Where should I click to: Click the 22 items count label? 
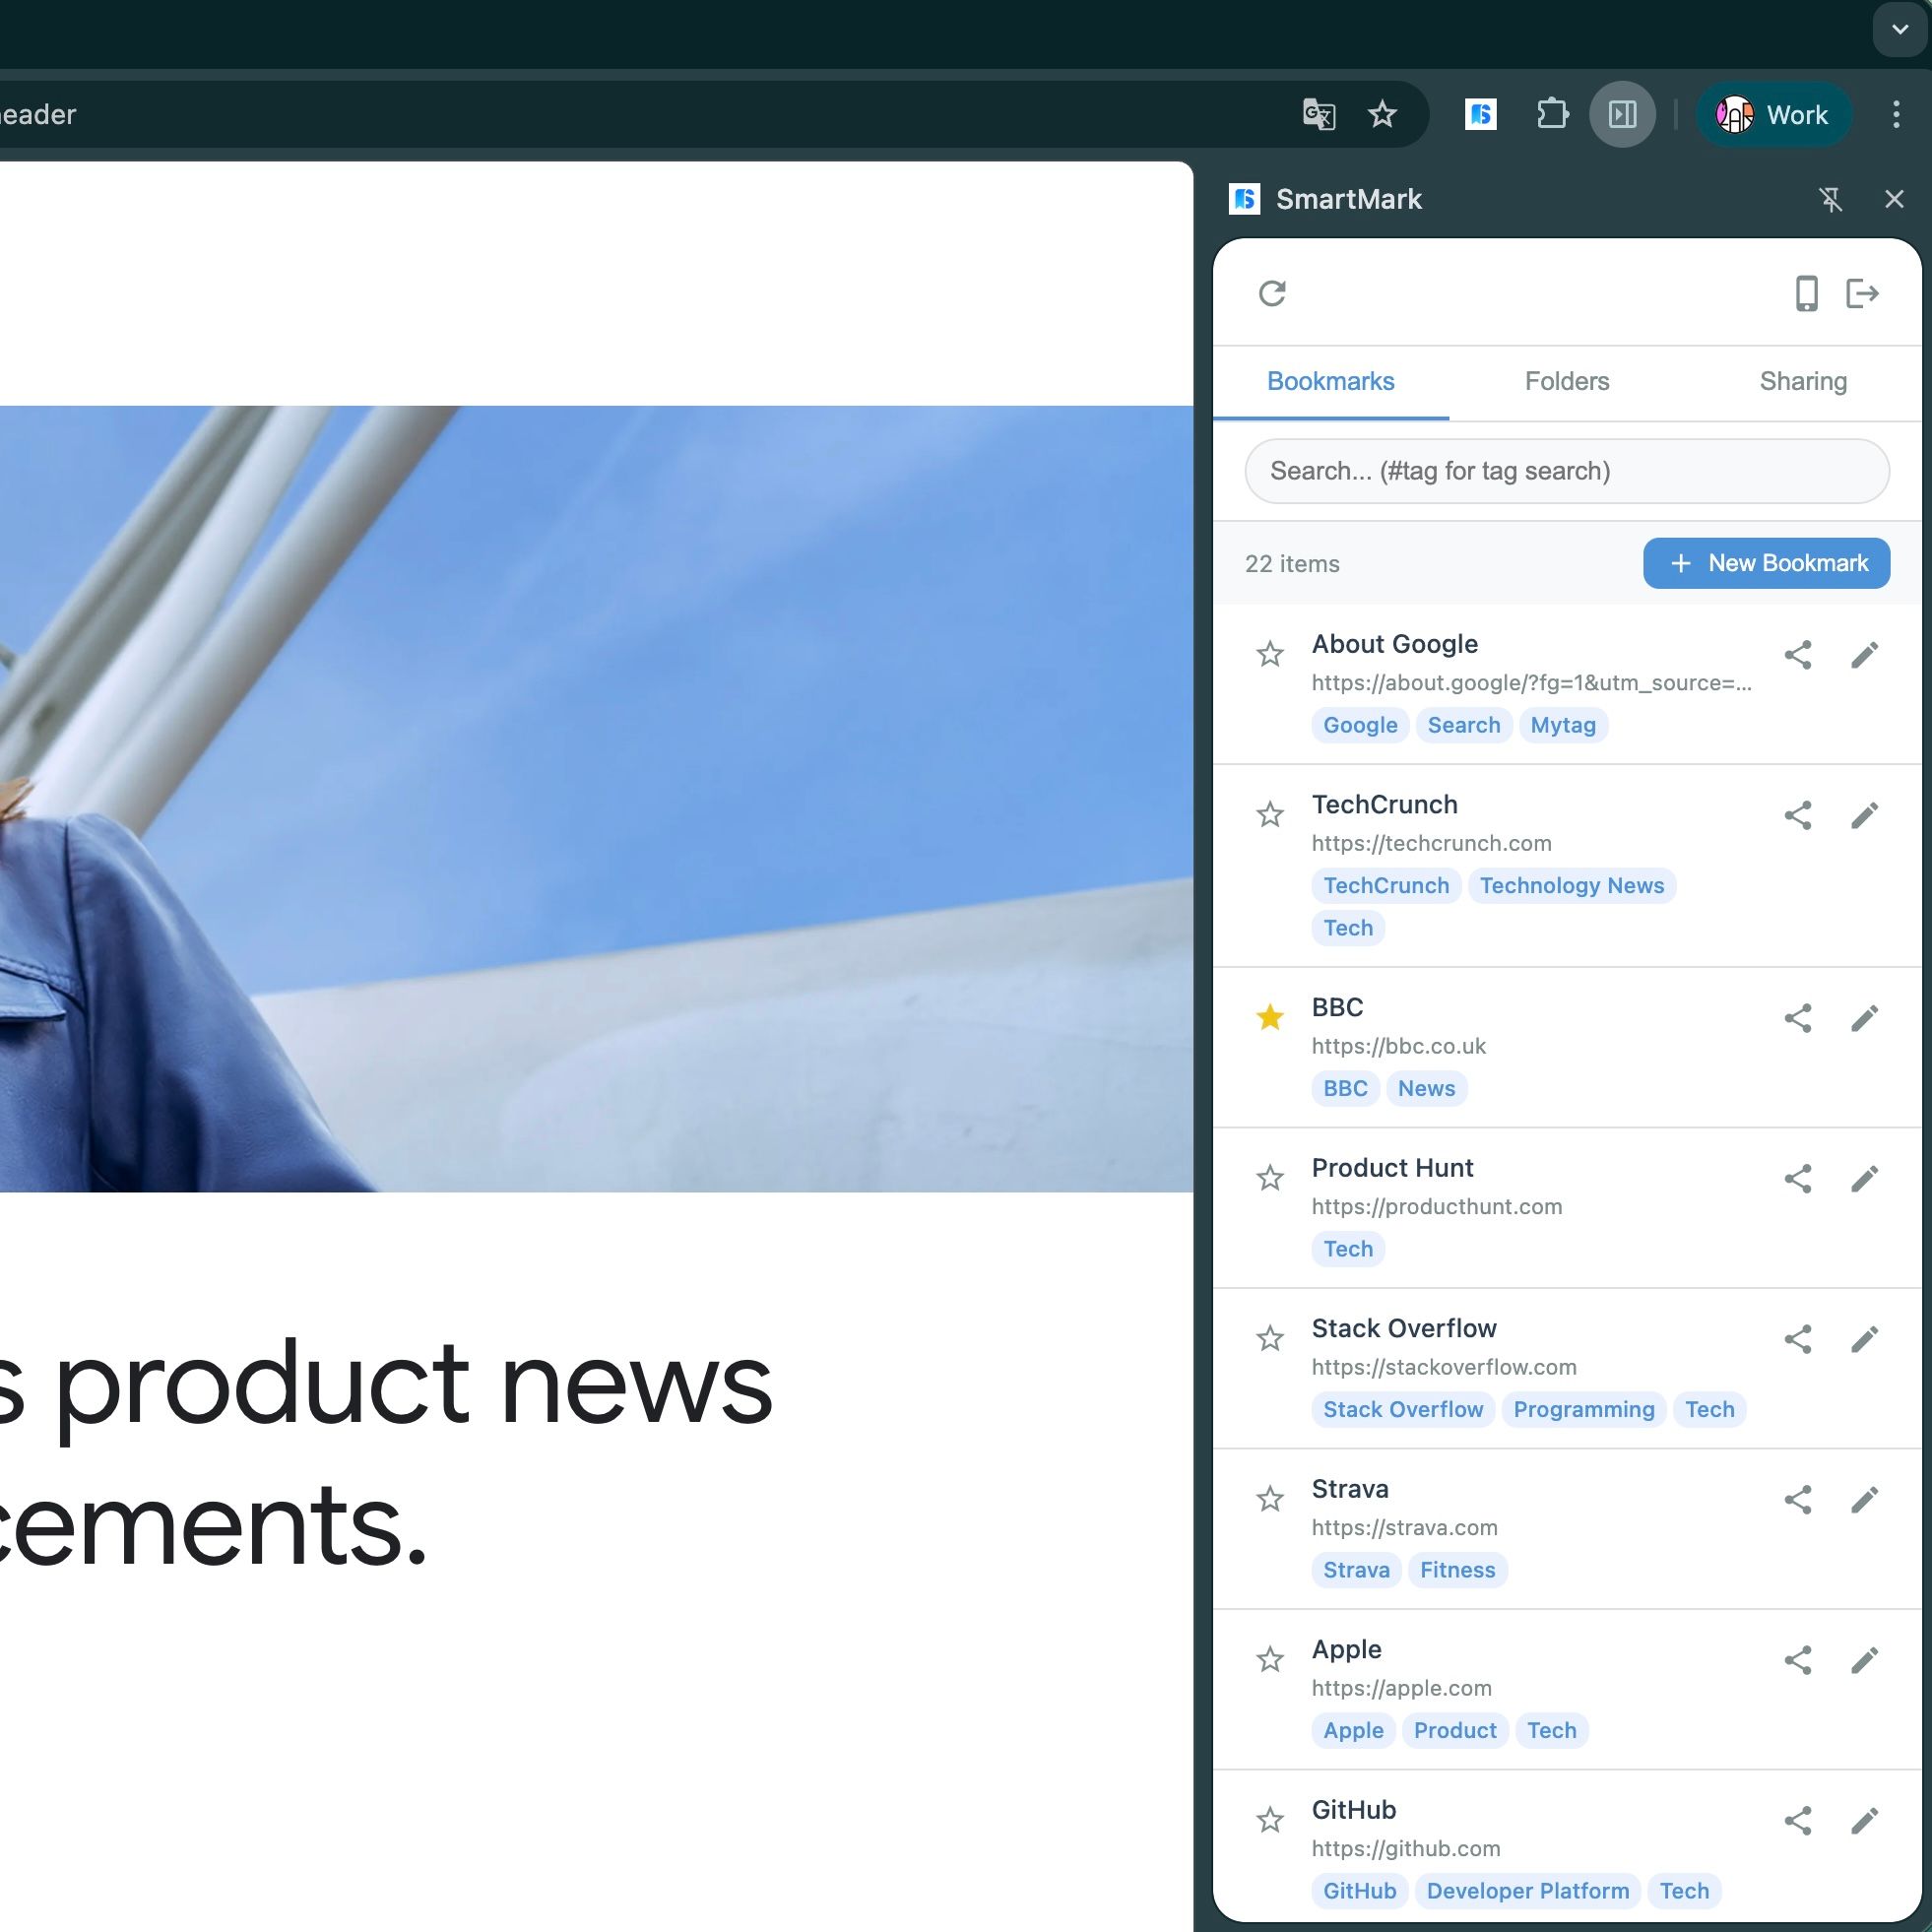(x=1292, y=565)
